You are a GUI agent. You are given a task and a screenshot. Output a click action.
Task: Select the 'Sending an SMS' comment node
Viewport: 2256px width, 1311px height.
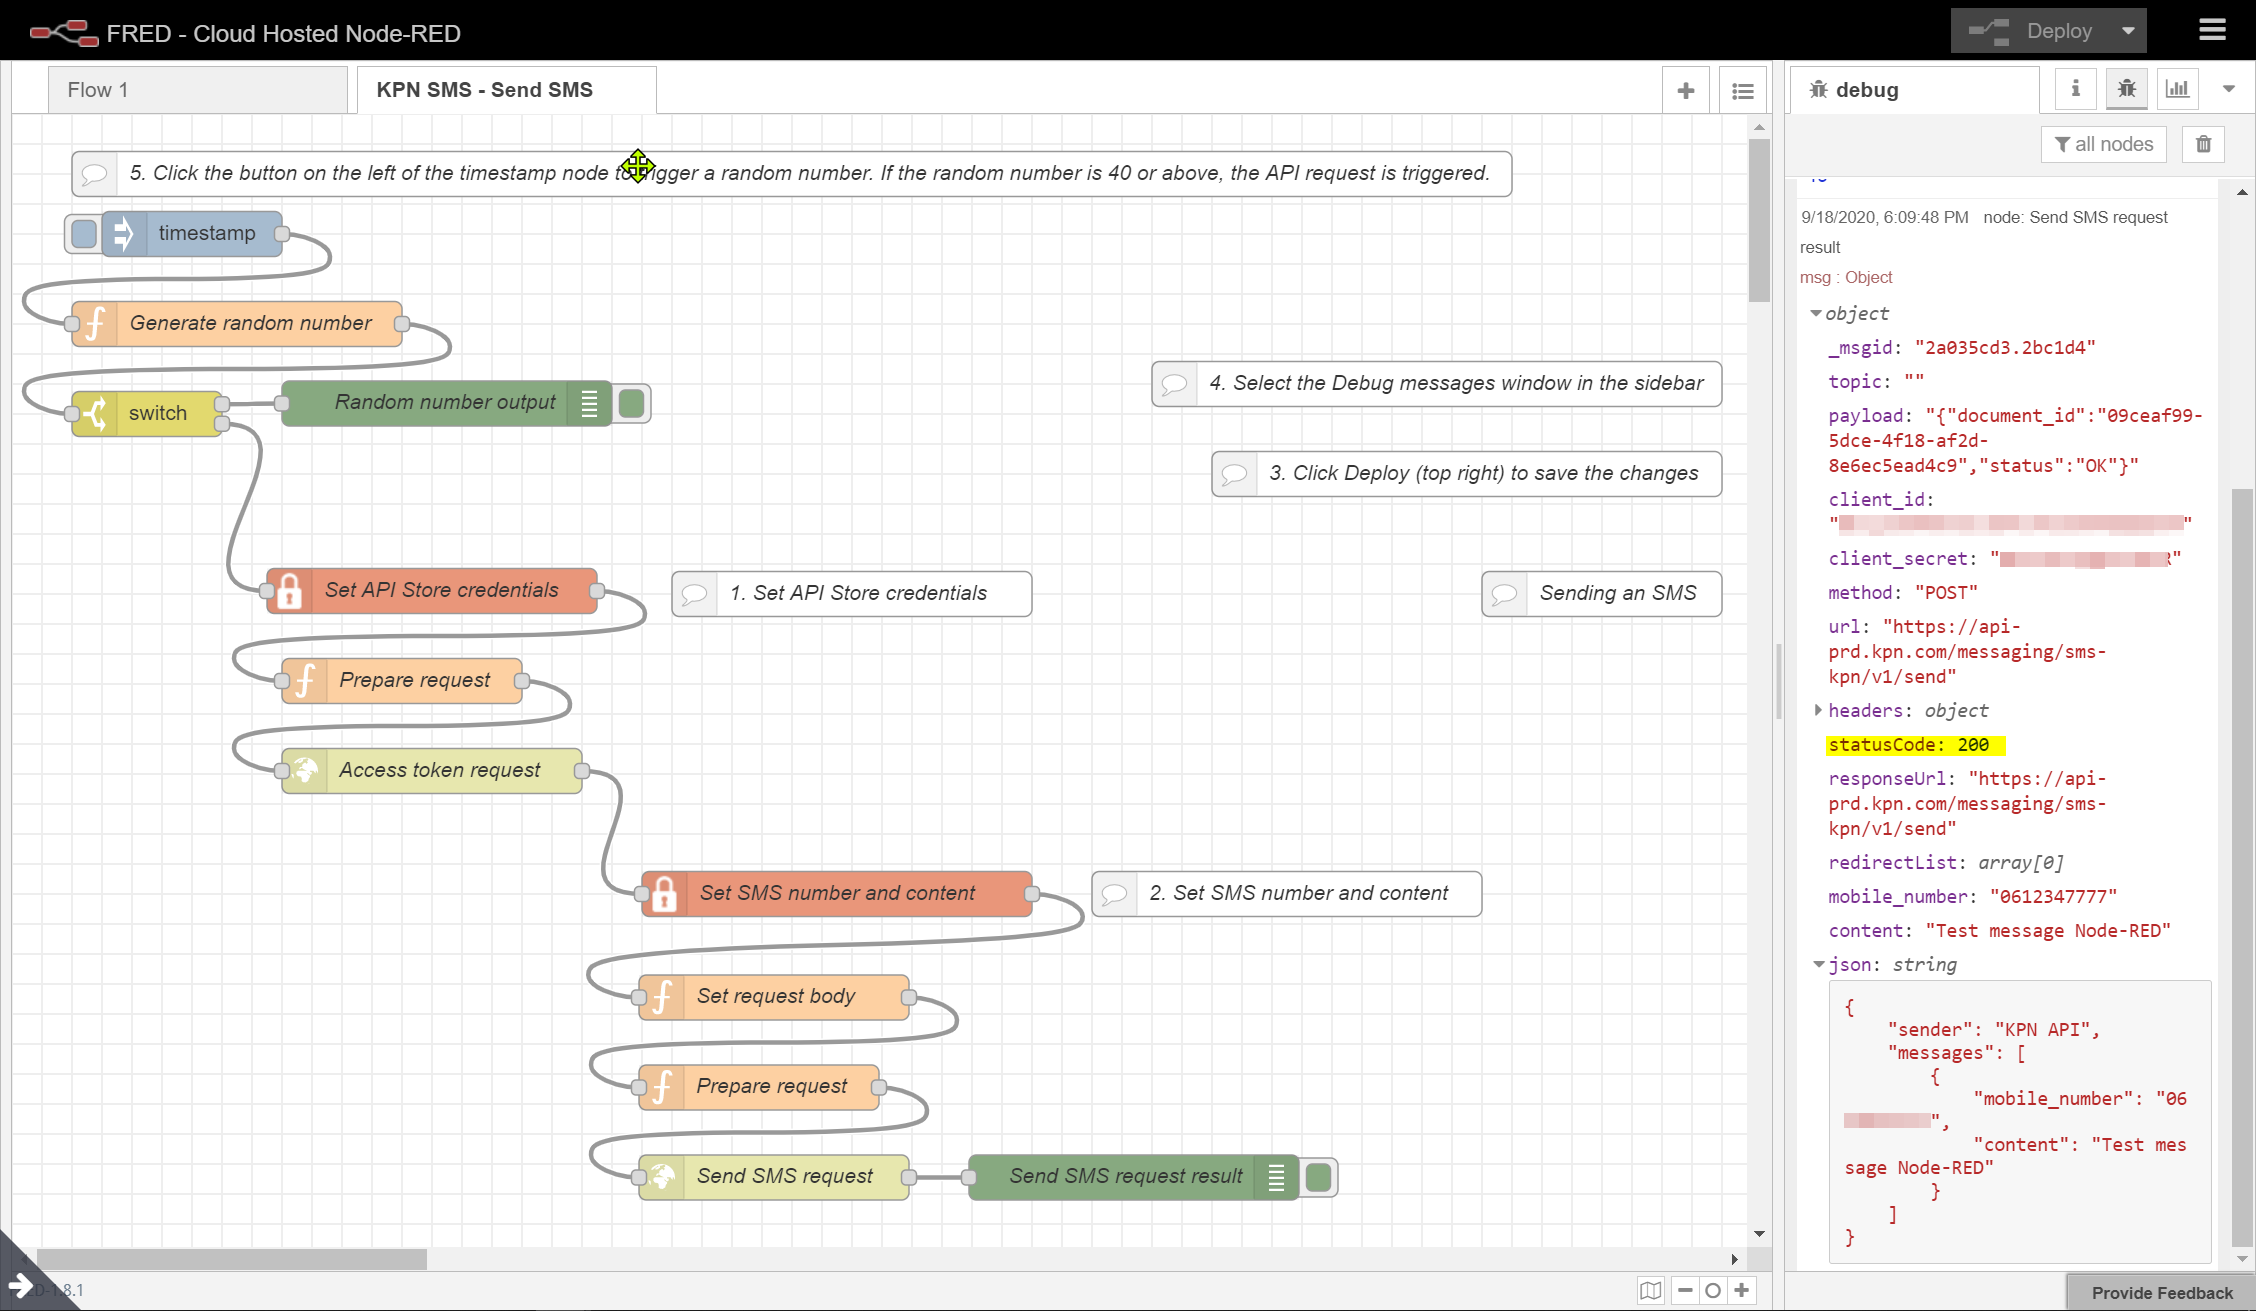[1602, 593]
